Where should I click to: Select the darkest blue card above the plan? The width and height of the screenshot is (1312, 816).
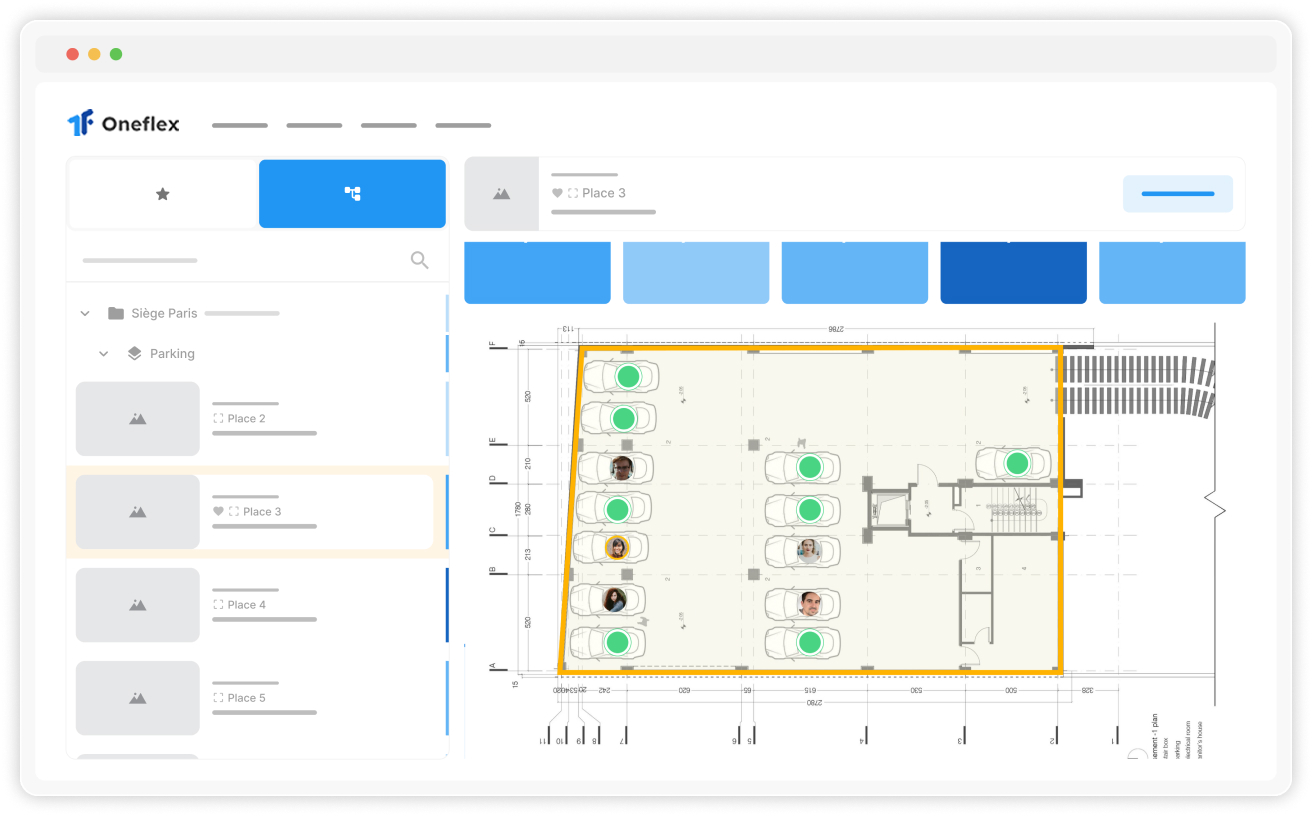1013,272
